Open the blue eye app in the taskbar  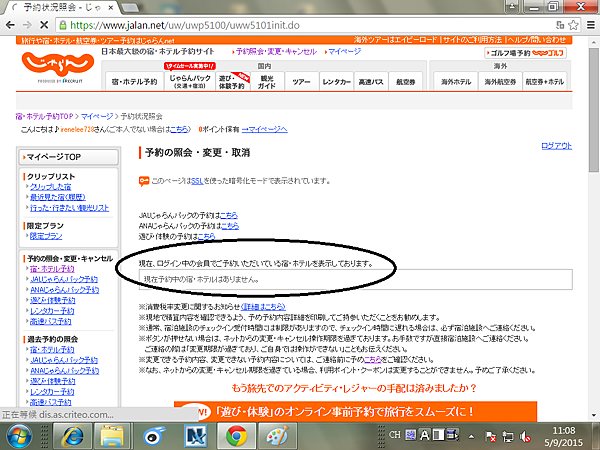point(153,436)
